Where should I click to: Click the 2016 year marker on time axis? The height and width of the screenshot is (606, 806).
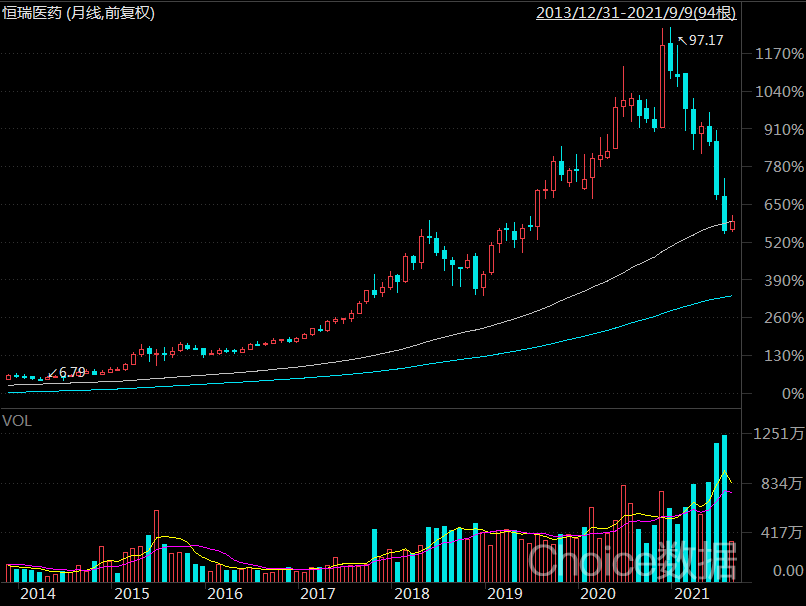225,594
